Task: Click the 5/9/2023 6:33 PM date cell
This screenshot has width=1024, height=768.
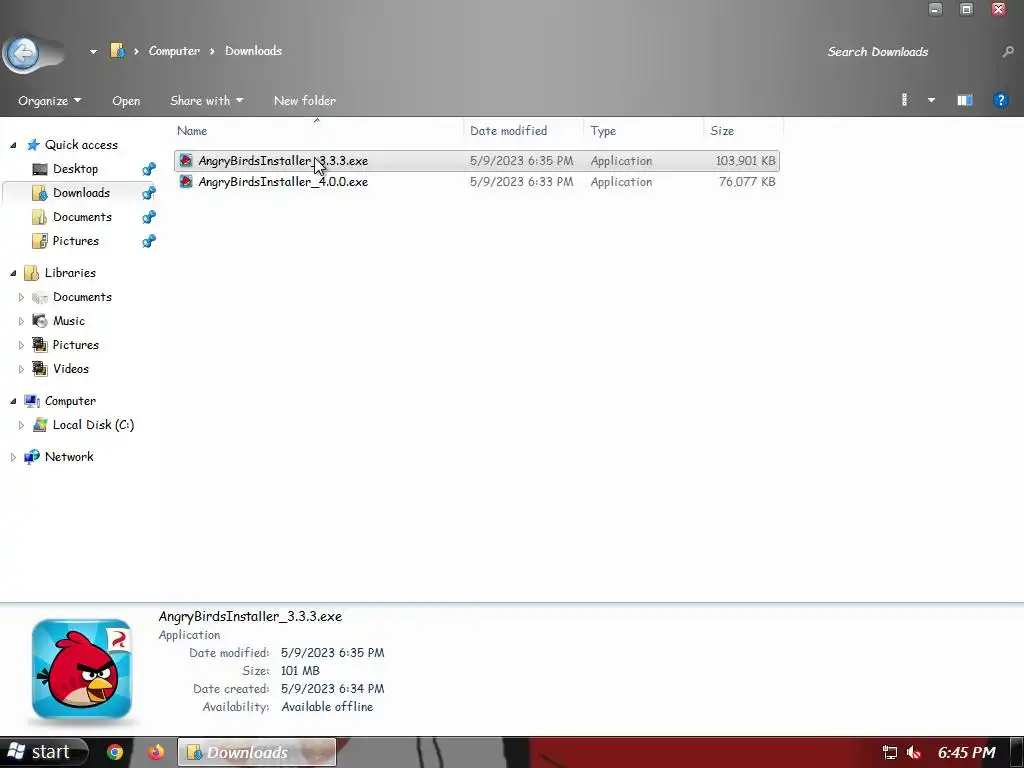Action: pyautogui.click(x=521, y=182)
